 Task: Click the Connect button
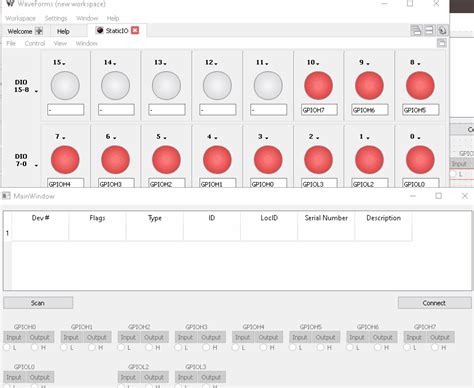pos(434,303)
